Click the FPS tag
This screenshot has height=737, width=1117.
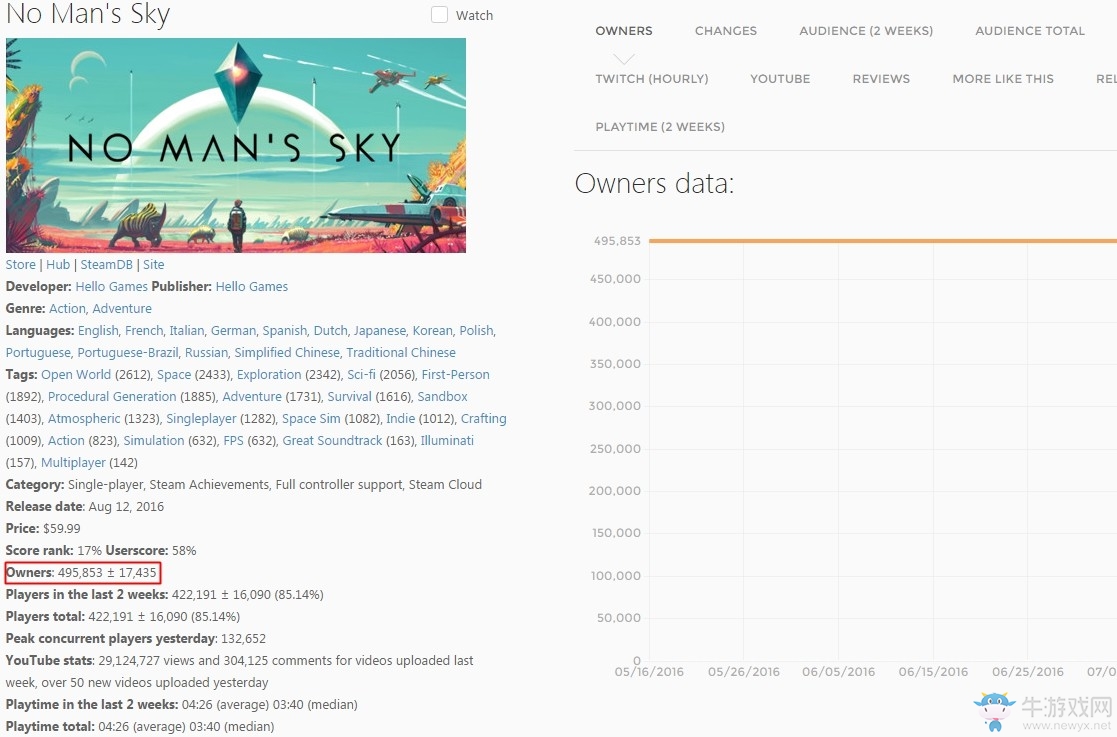click(x=234, y=441)
